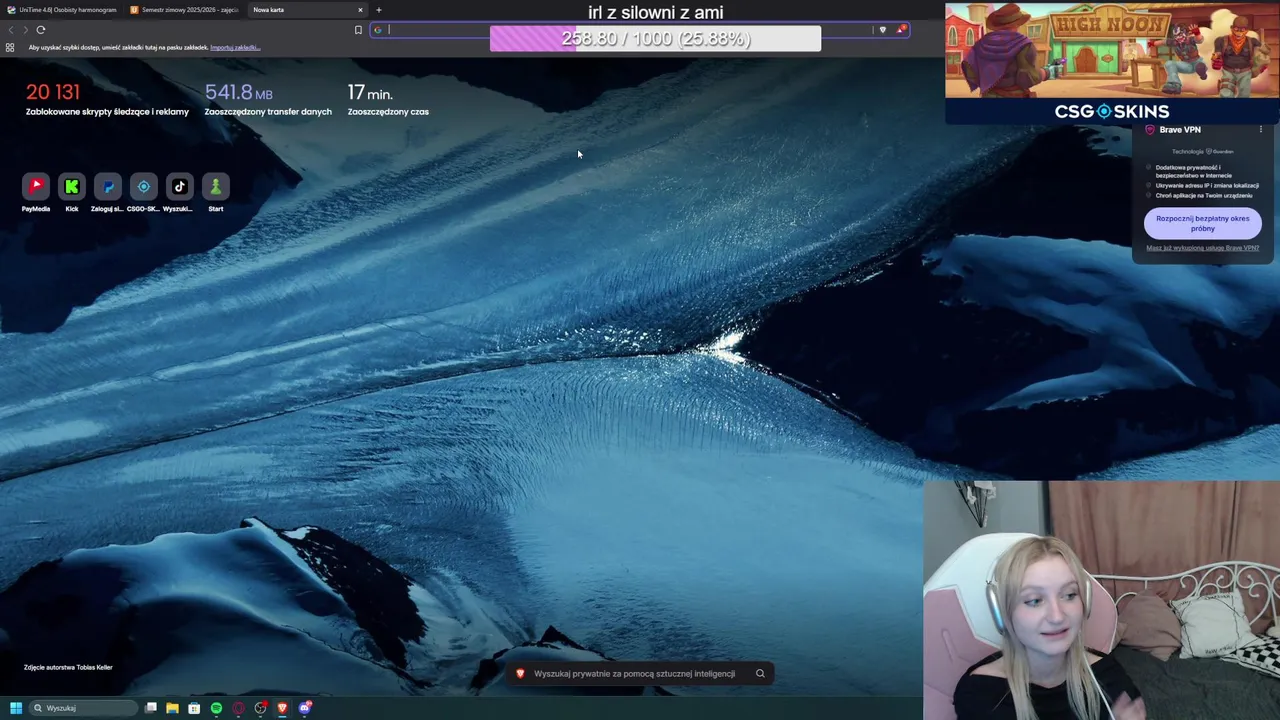Click the CSGOSKINS High Noon banner
Viewport: 1280px width, 720px height.
pyautogui.click(x=1111, y=62)
